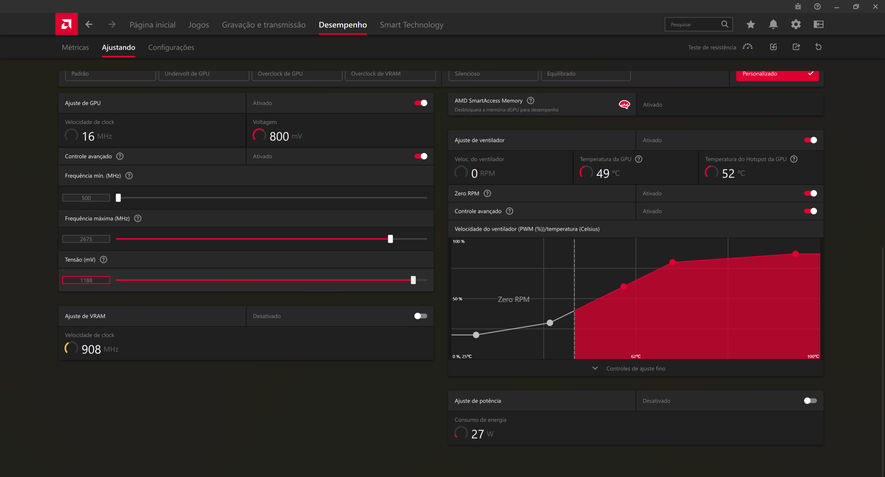Toggle Zero RPM switch
Screen dimensions: 885x477
point(810,194)
